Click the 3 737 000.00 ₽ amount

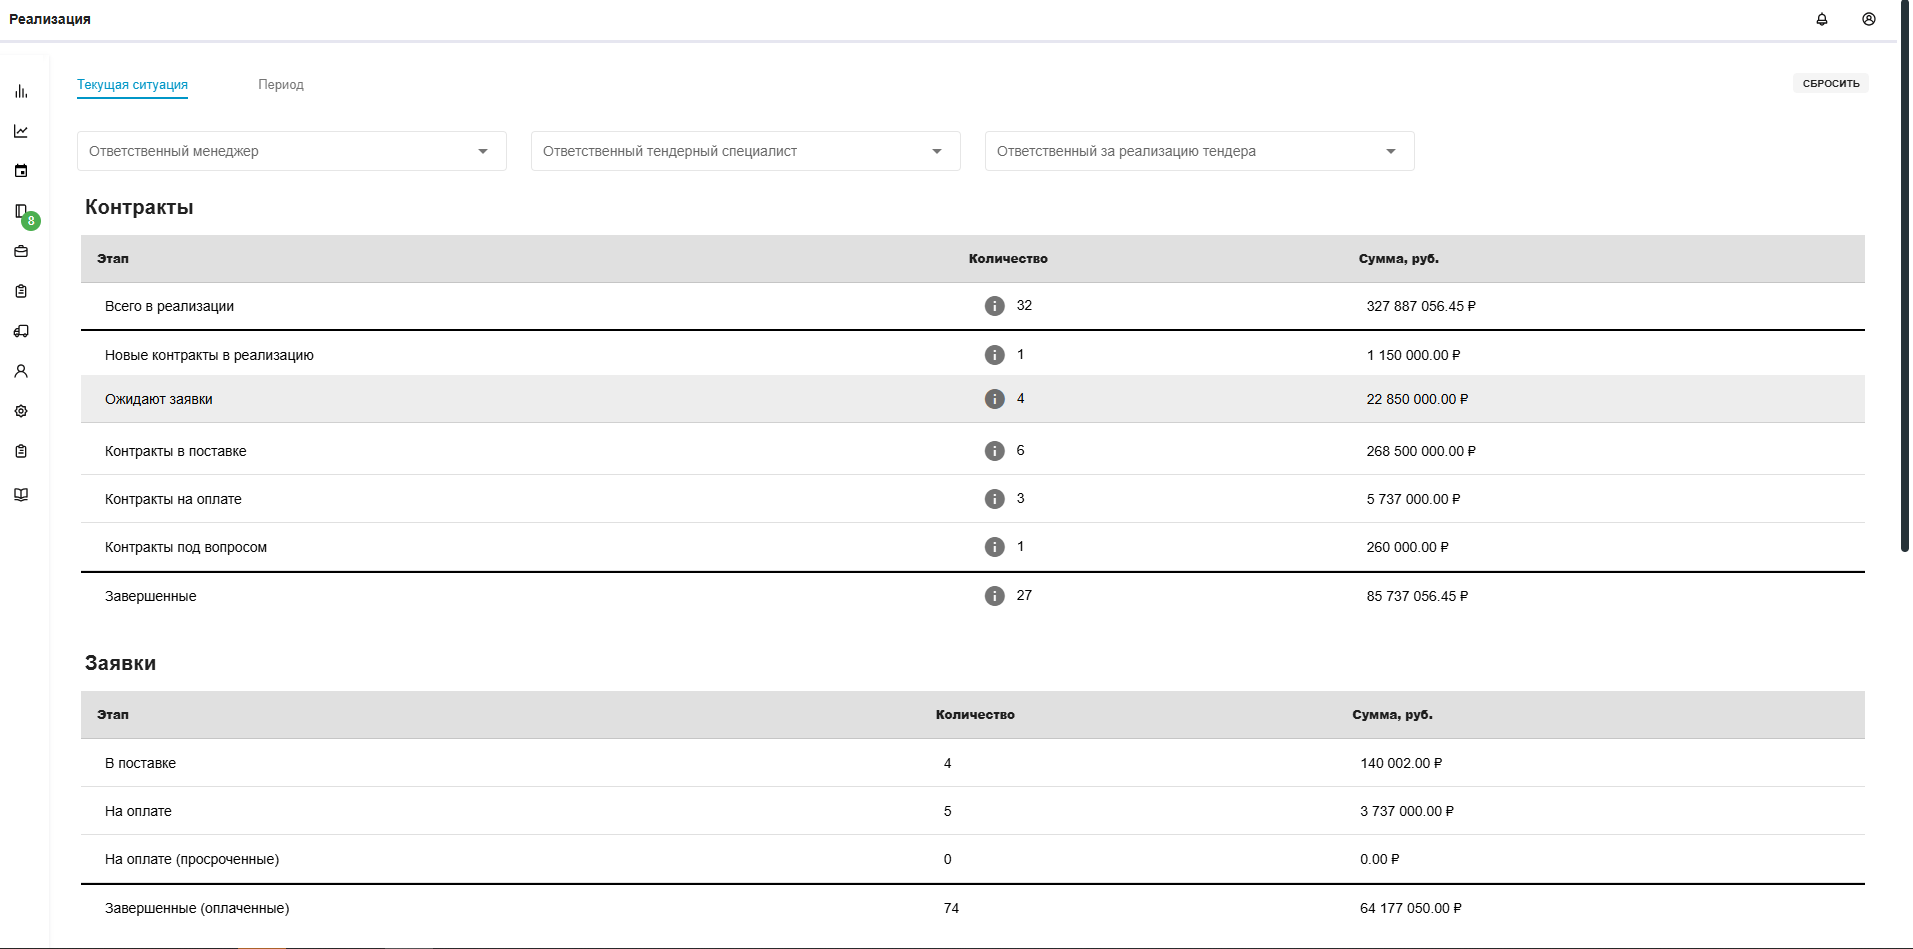(1407, 811)
